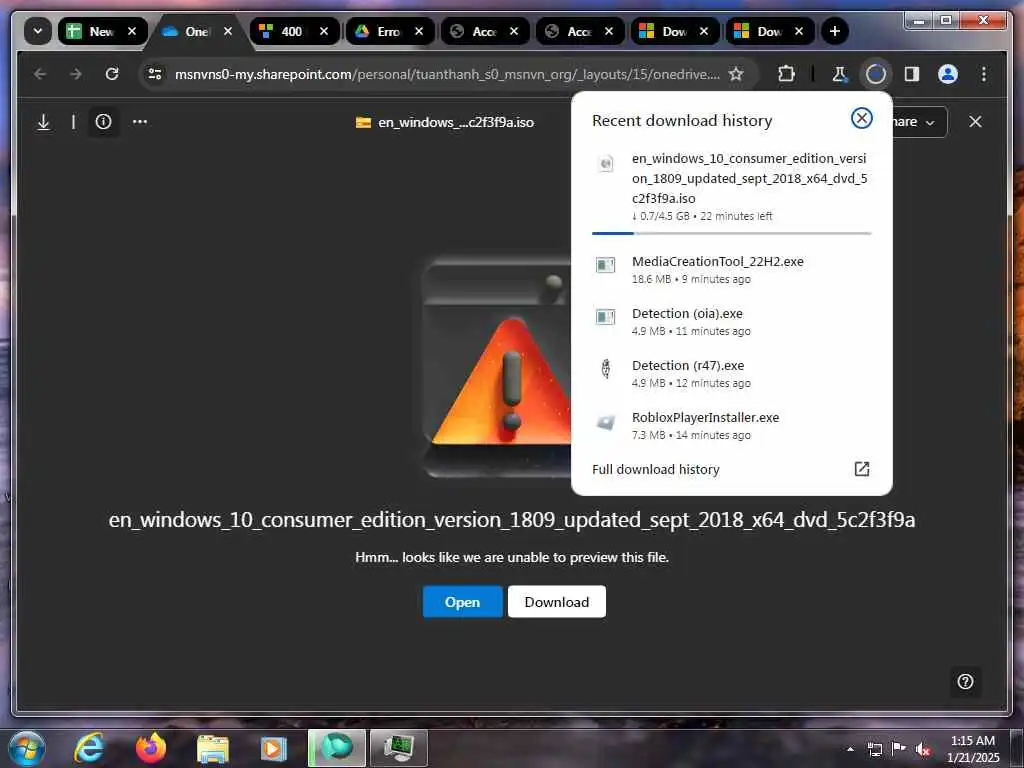Open the help question mark icon

[x=965, y=682]
